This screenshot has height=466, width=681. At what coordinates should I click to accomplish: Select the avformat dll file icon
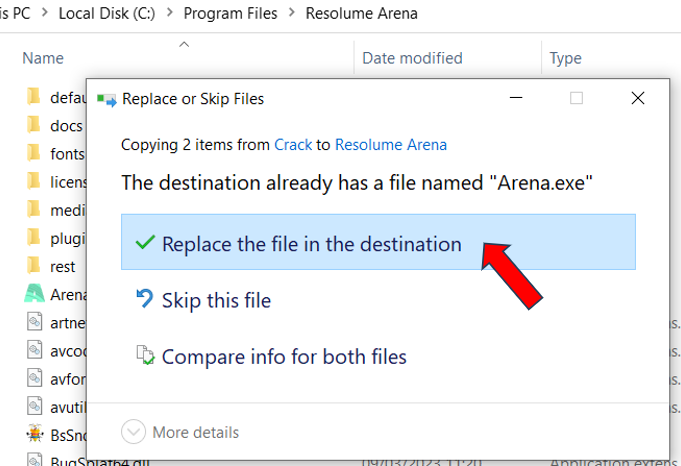[x=34, y=378]
